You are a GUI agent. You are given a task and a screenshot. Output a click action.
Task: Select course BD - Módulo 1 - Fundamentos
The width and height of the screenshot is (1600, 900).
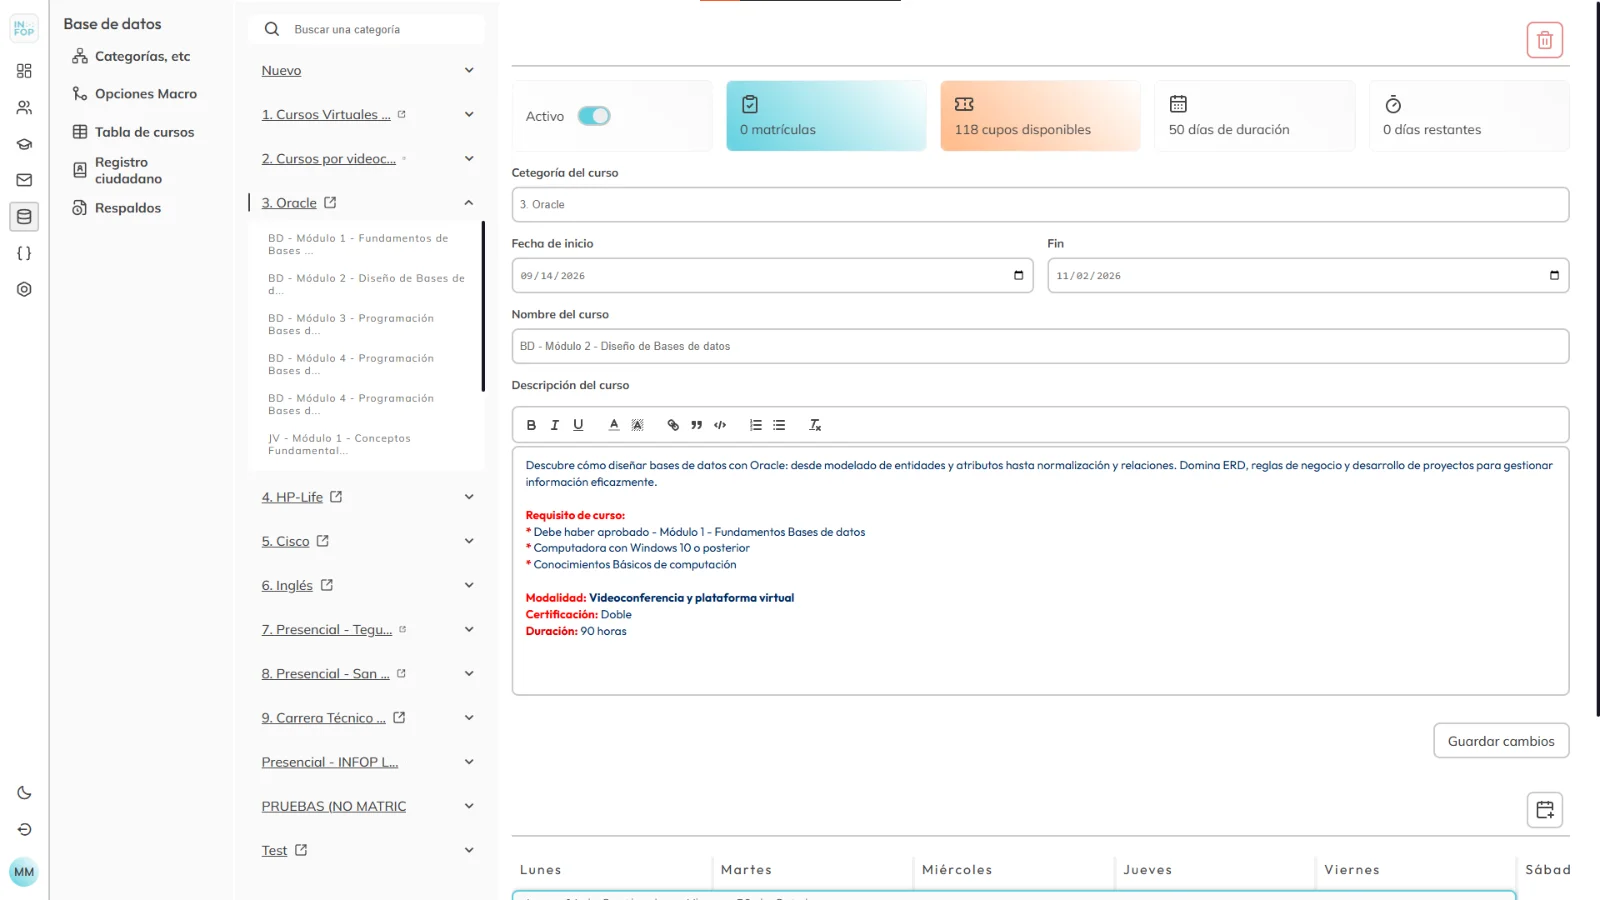coord(366,245)
